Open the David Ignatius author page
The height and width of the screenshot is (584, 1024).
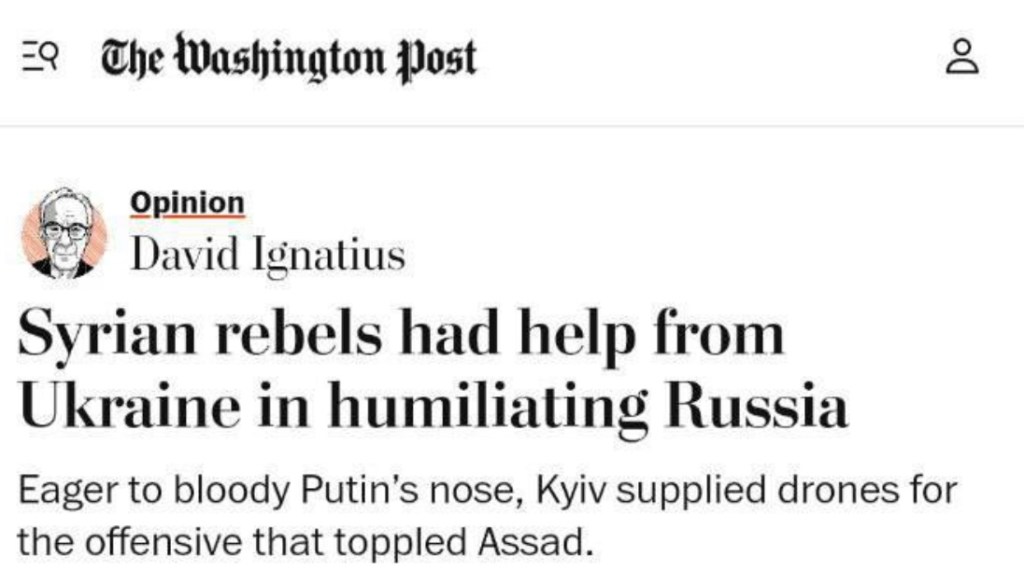click(268, 255)
